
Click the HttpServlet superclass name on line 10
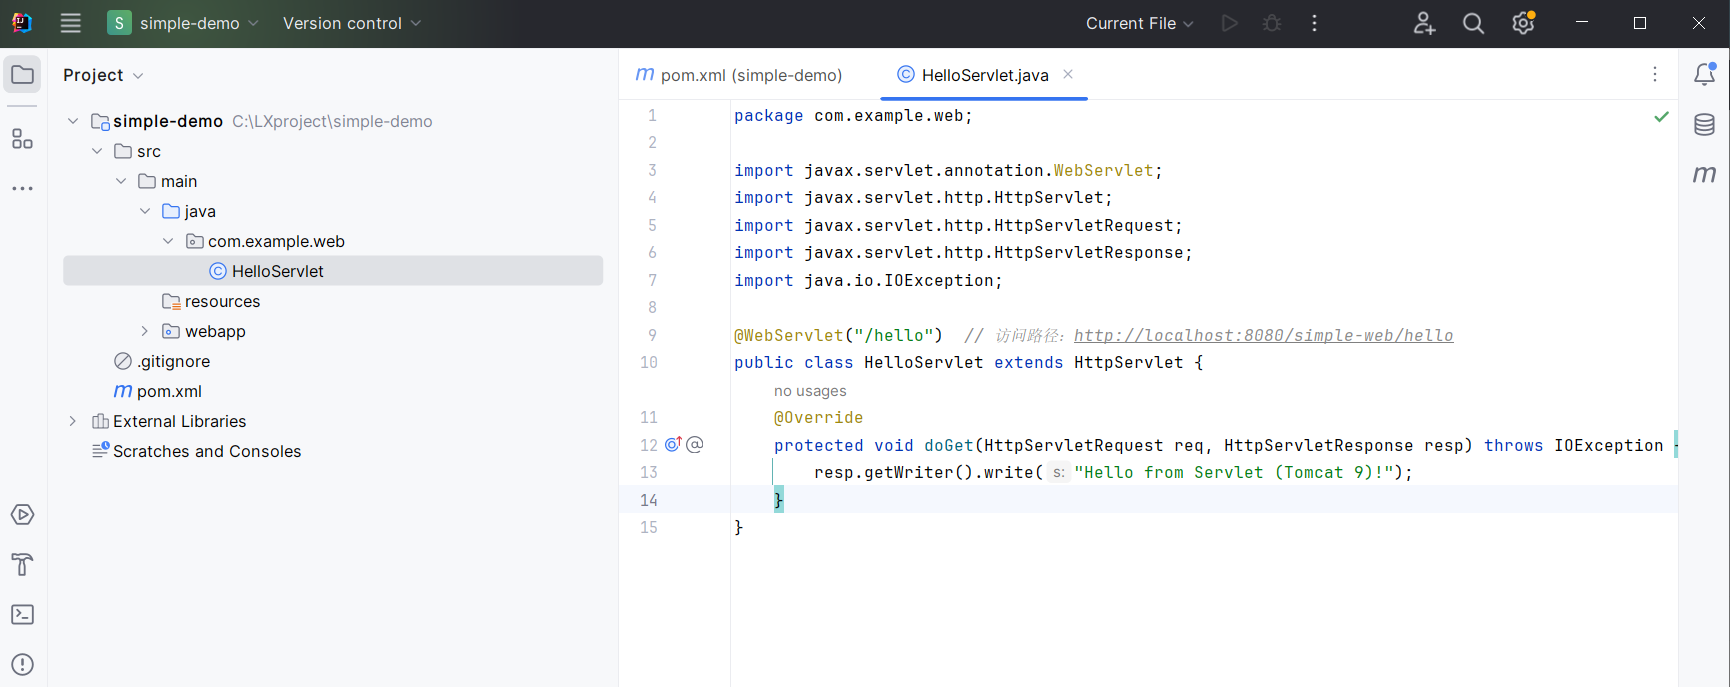[1128, 363]
